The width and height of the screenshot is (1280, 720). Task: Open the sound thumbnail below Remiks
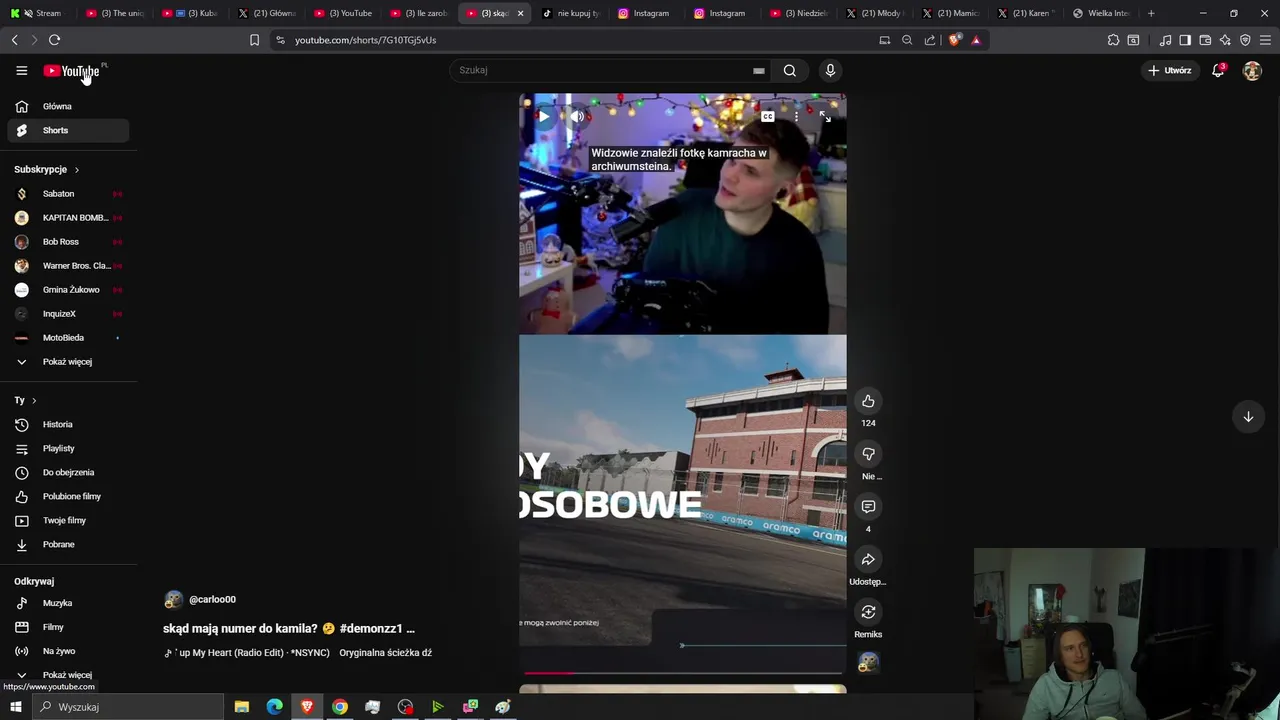(x=868, y=662)
